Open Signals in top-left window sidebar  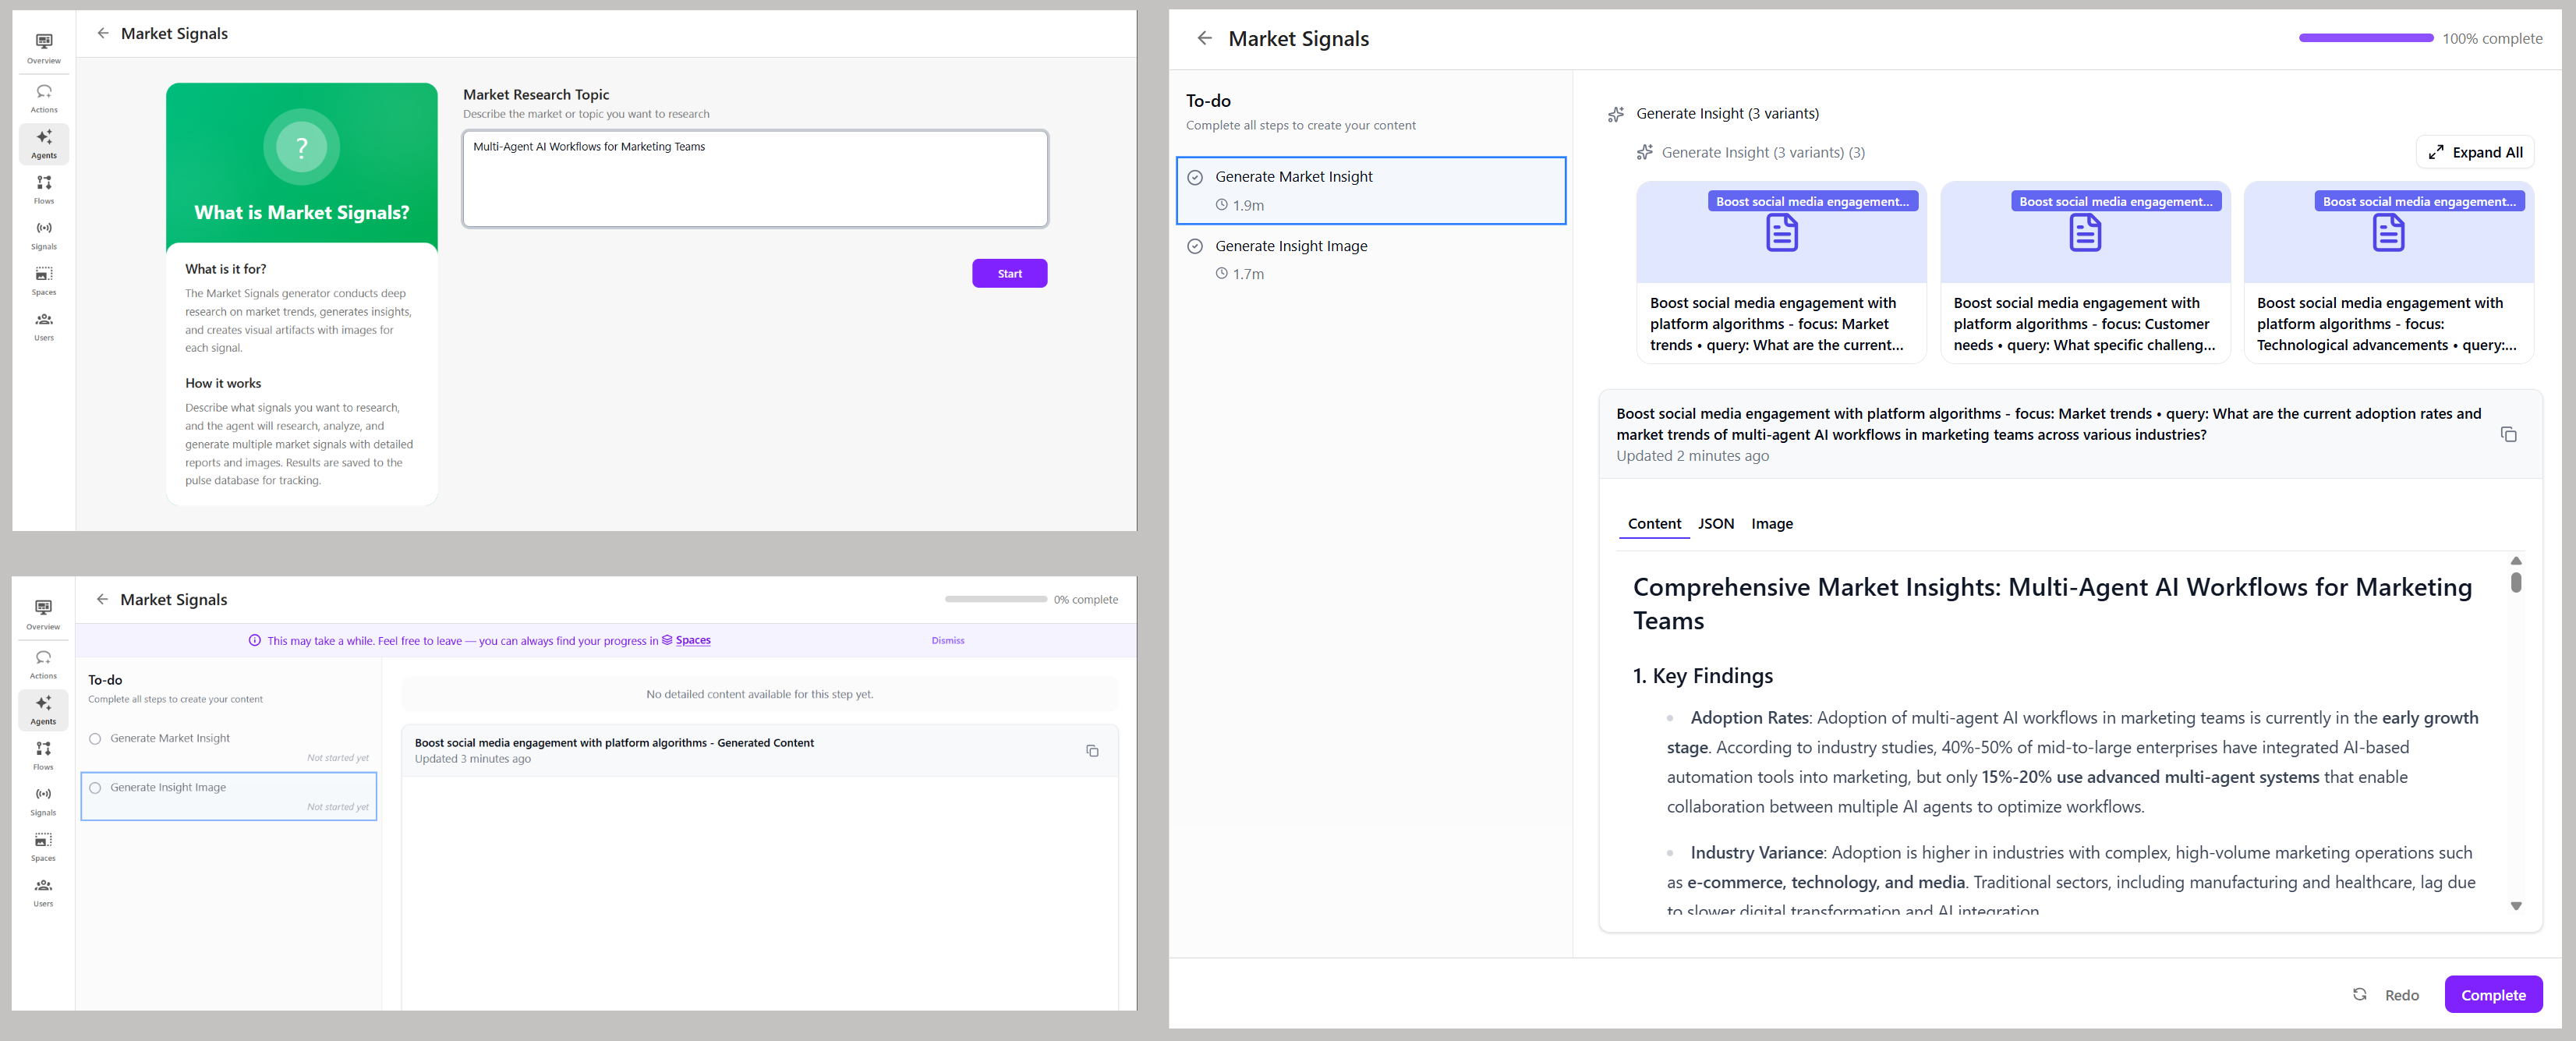[44, 235]
